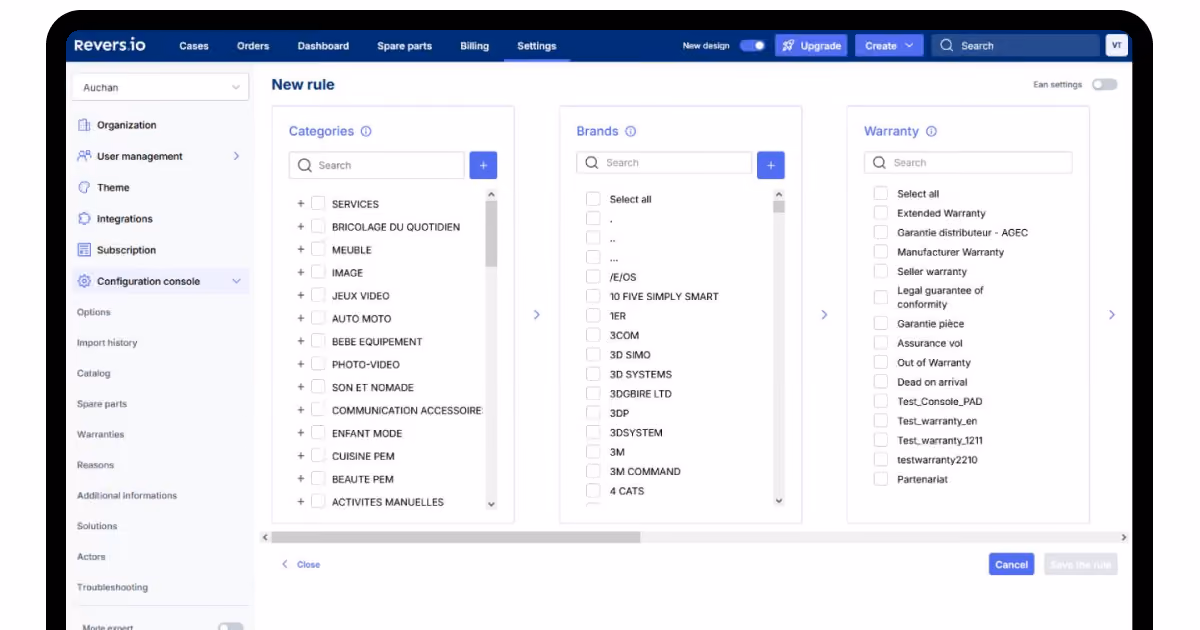Image resolution: width=1200 pixels, height=630 pixels.
Task: Click the User management icon
Action: coord(84,156)
